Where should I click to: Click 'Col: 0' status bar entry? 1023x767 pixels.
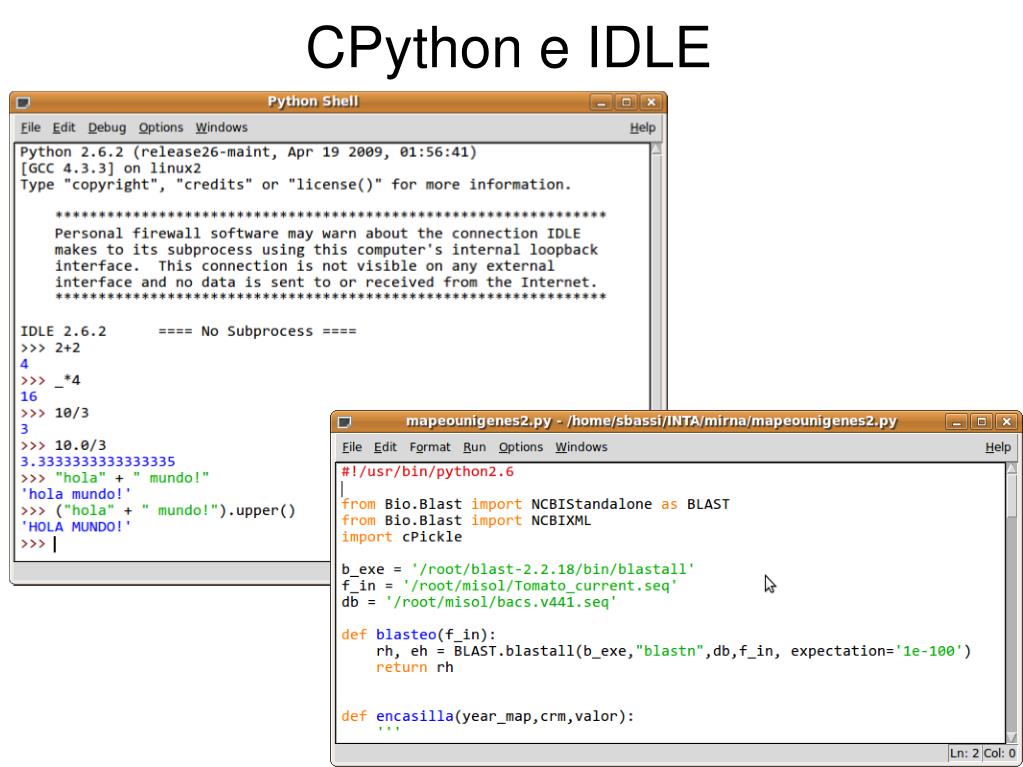pos(999,753)
